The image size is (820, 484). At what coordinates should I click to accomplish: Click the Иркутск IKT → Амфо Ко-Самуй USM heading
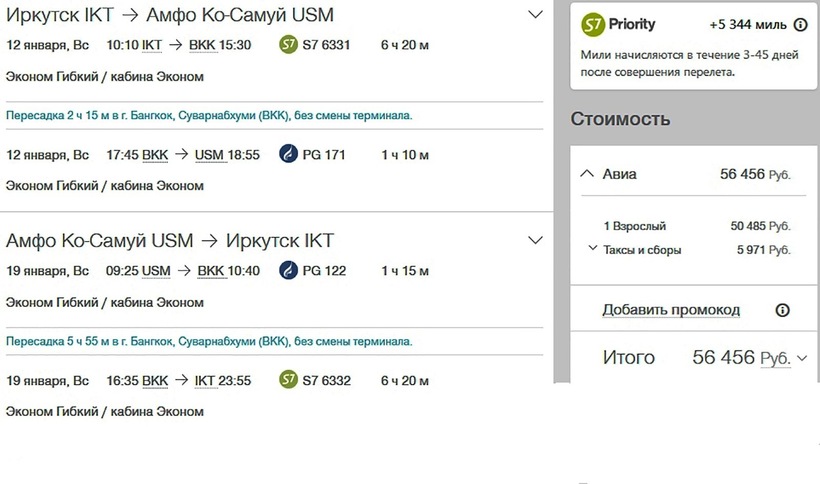tap(170, 15)
